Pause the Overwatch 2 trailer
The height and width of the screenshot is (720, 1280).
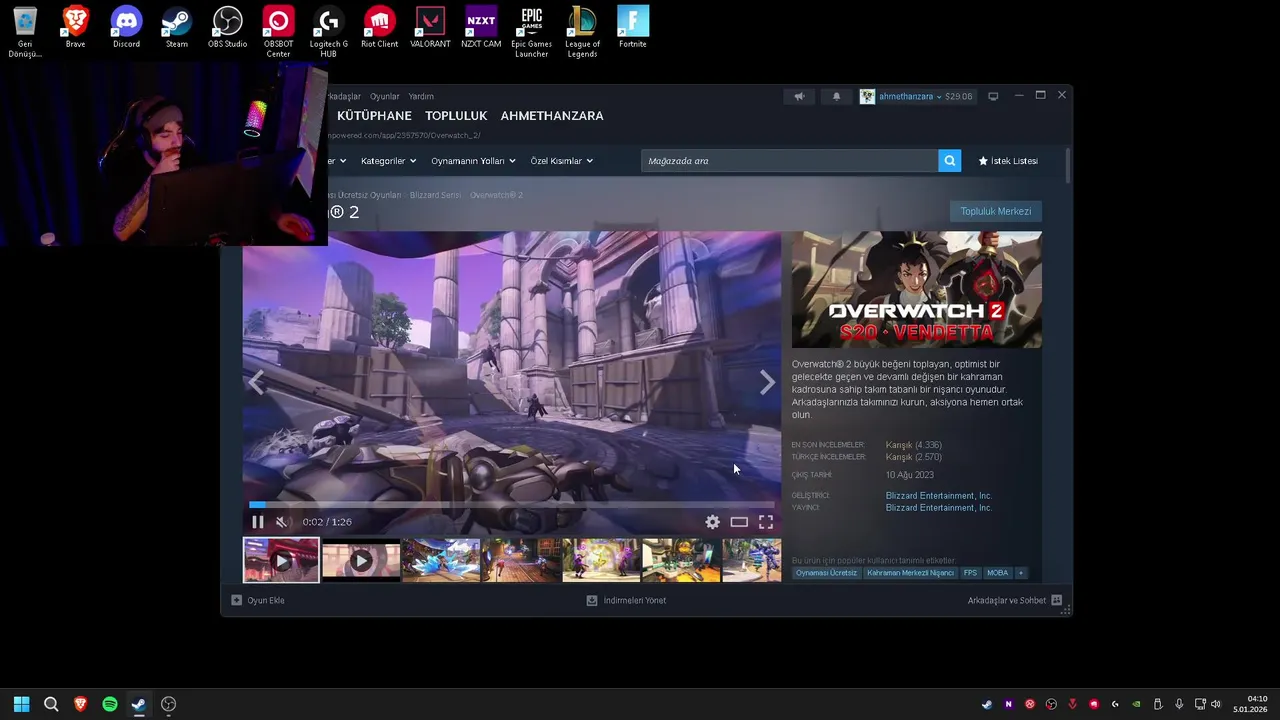258,522
